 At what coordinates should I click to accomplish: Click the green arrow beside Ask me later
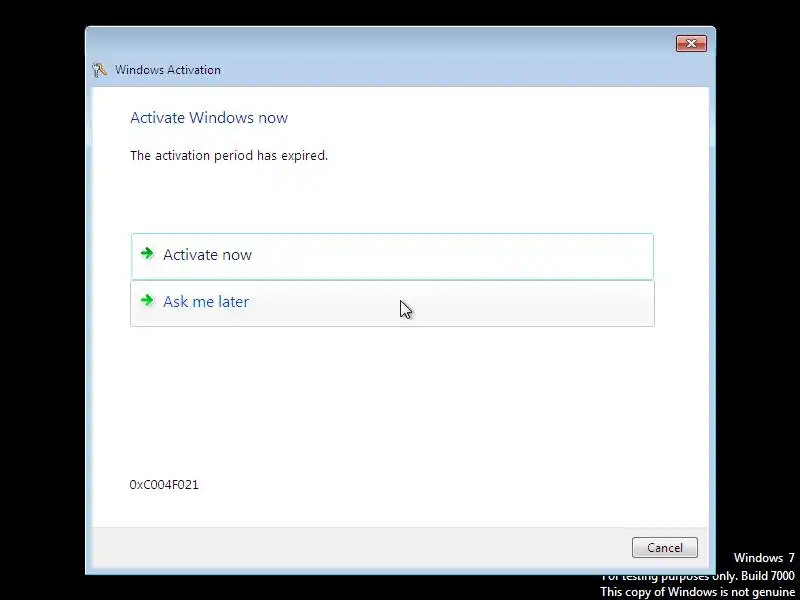pyautogui.click(x=147, y=300)
